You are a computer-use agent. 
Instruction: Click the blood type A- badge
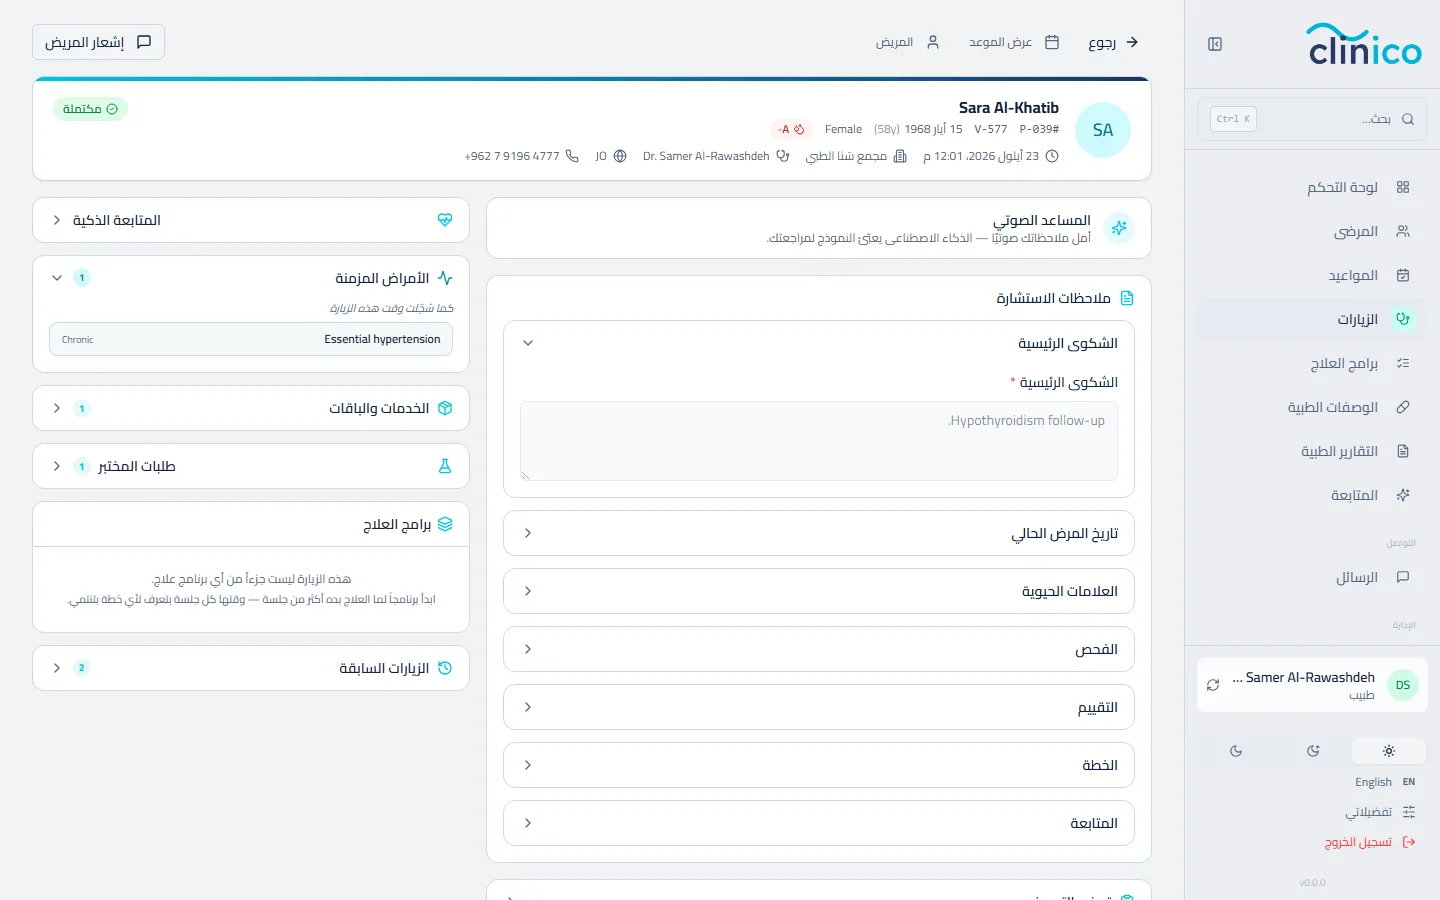(792, 129)
